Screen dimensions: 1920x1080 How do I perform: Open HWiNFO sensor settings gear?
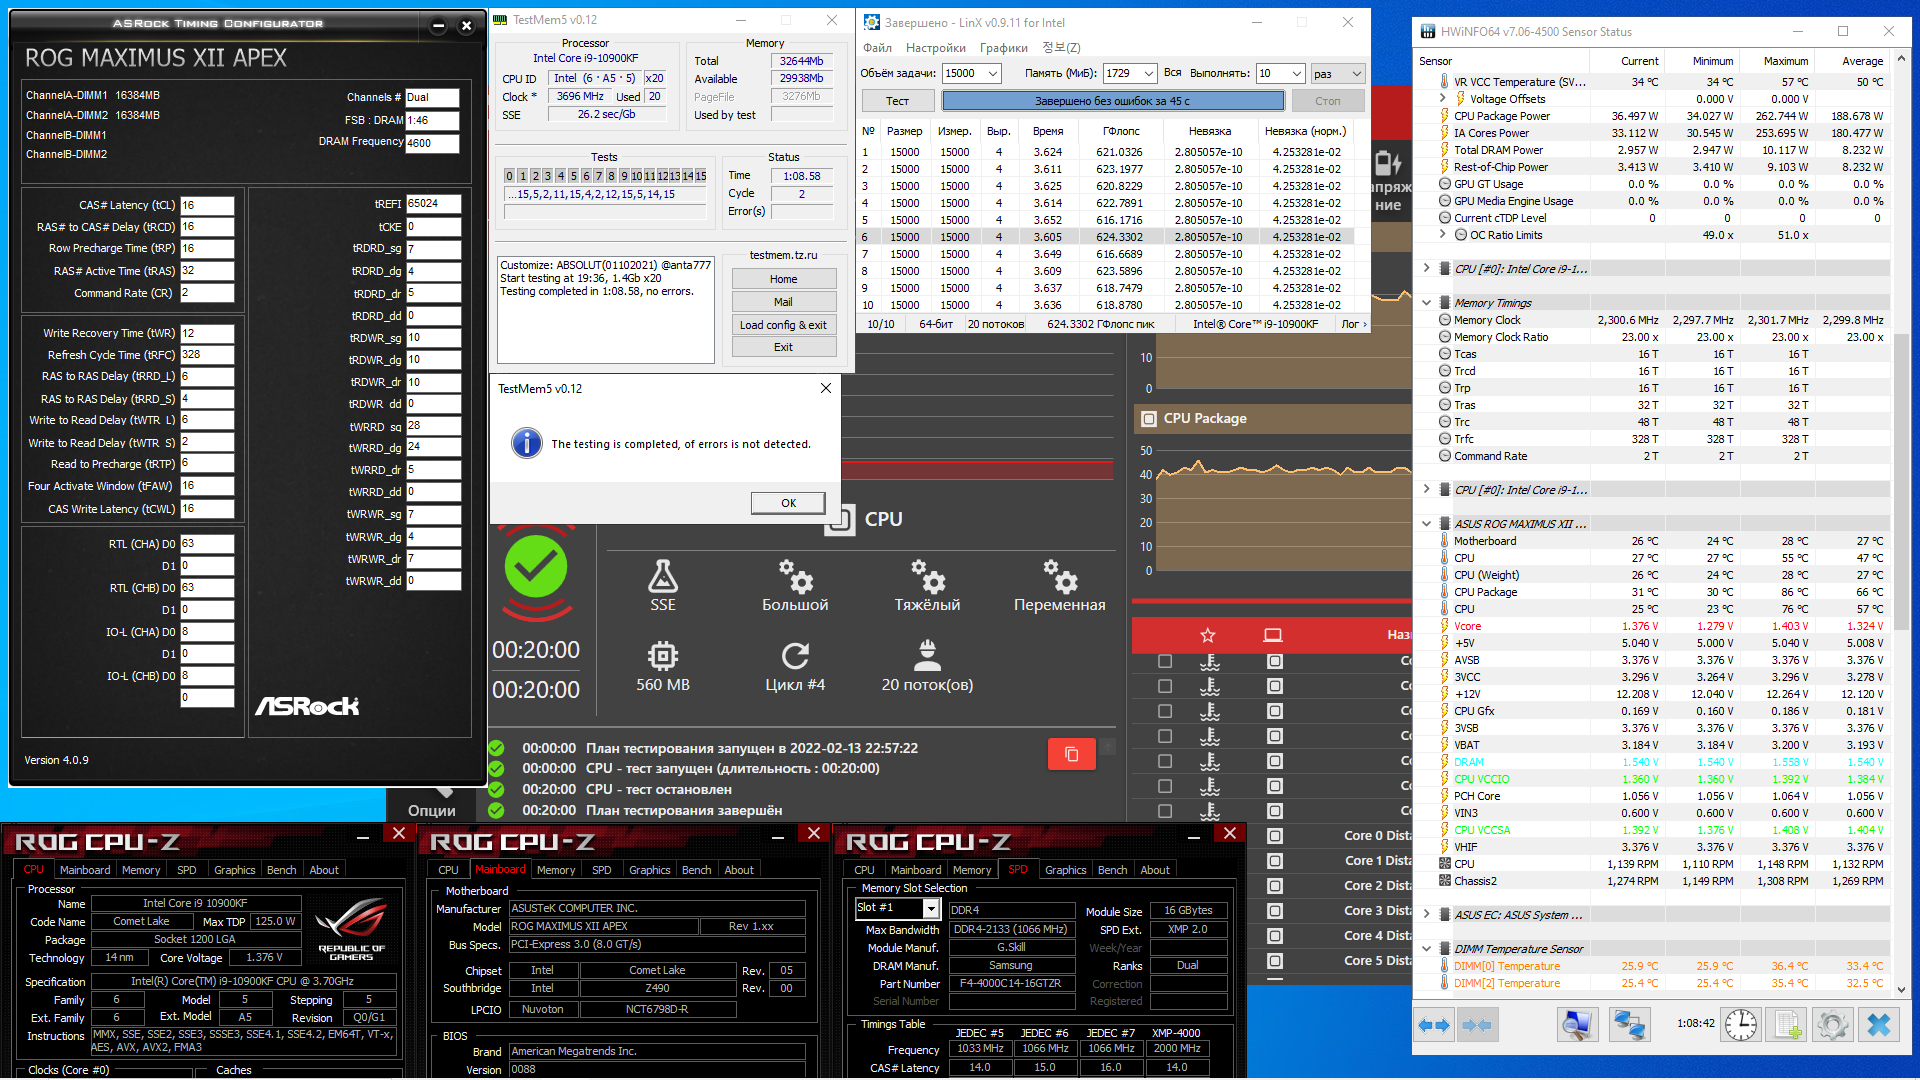click(x=1832, y=1025)
